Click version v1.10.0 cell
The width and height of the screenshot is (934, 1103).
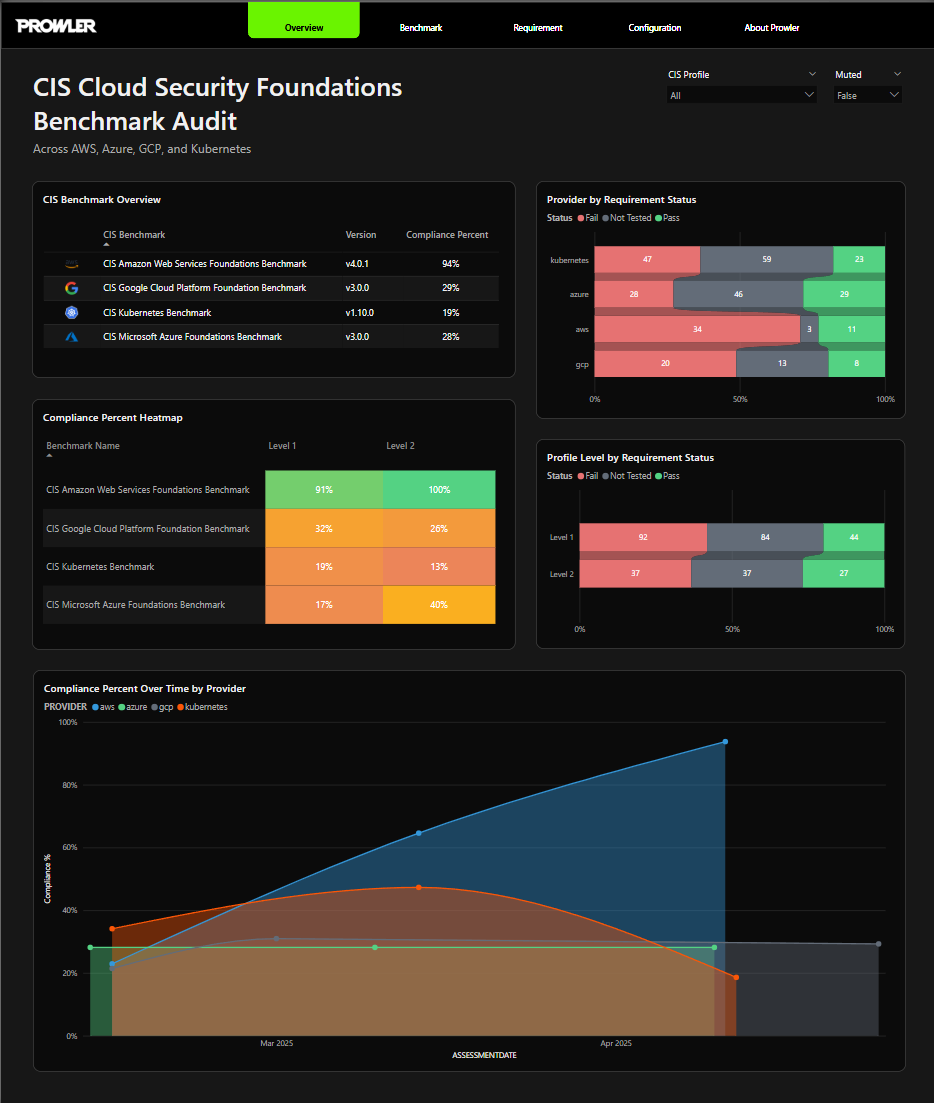click(x=359, y=312)
